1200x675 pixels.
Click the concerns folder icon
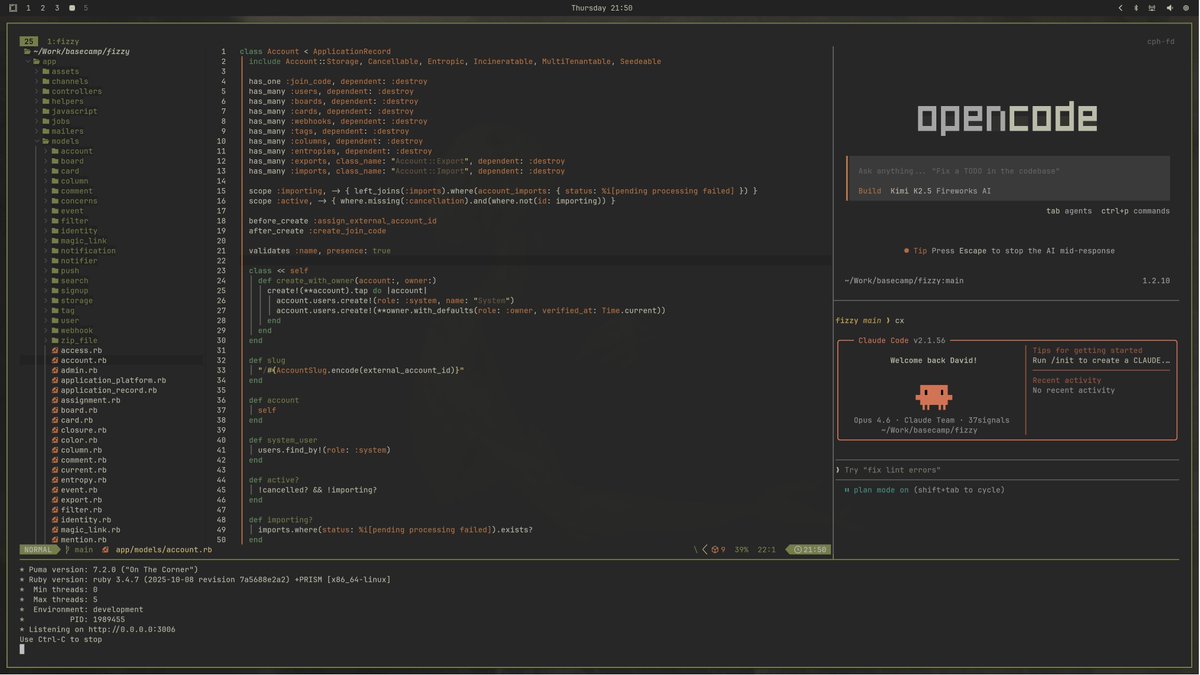55,201
